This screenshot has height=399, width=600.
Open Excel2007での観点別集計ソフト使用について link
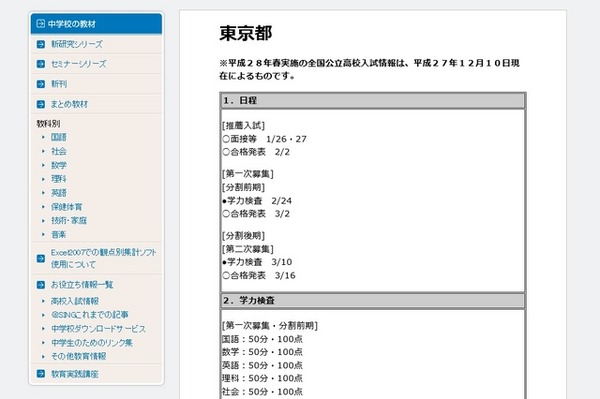pos(104,258)
